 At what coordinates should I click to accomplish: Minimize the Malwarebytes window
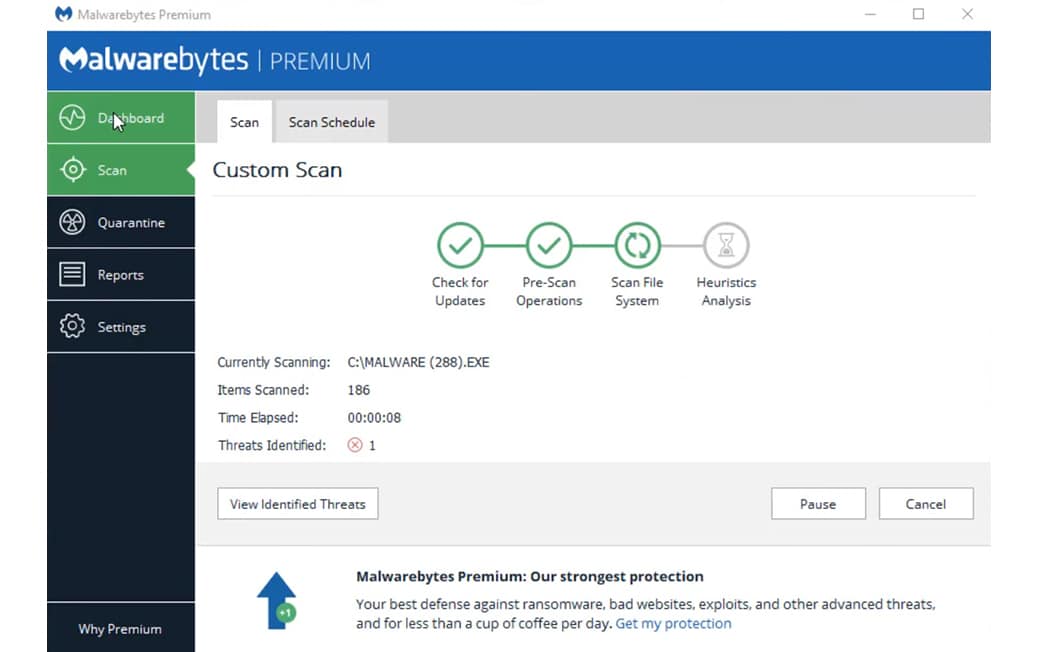(x=871, y=14)
